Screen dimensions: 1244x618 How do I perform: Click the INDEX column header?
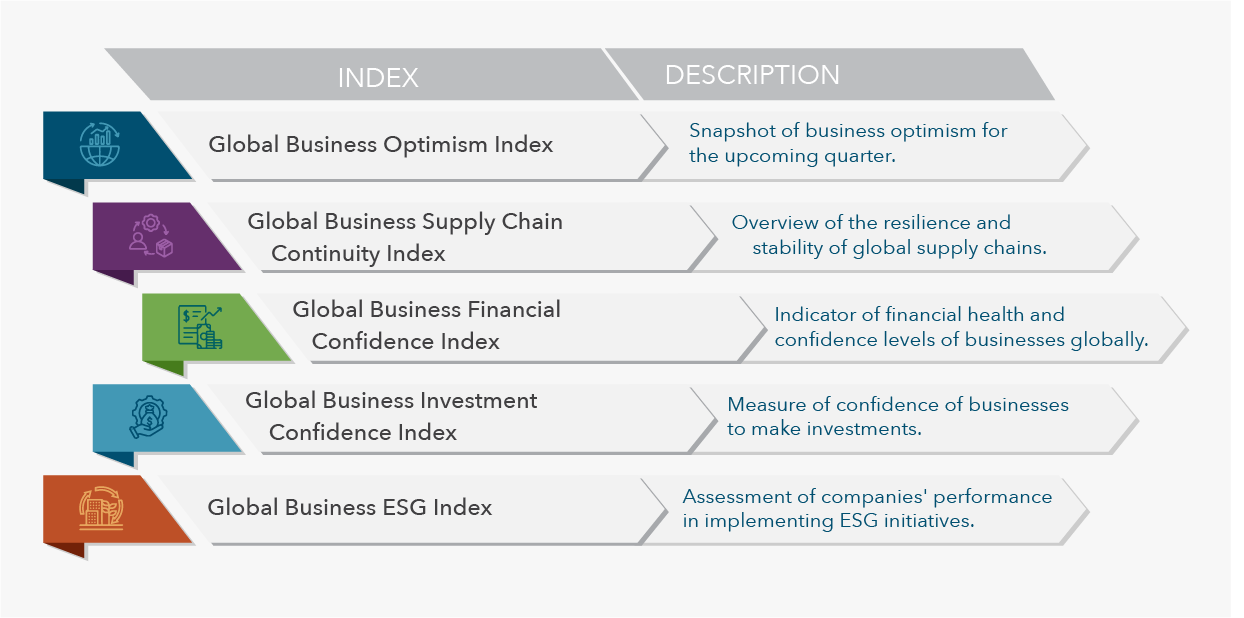tap(377, 78)
